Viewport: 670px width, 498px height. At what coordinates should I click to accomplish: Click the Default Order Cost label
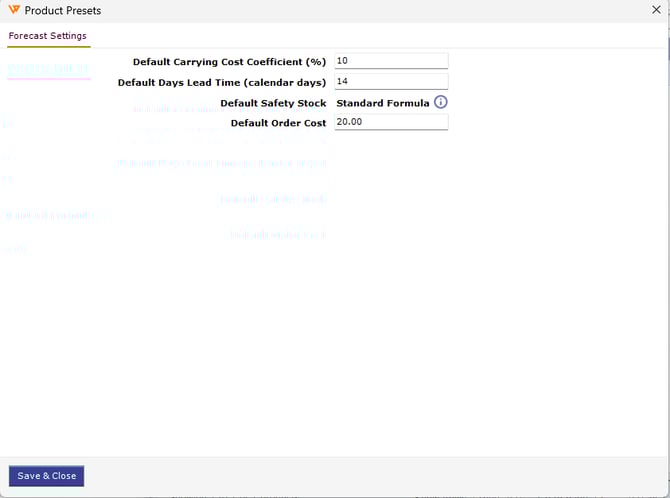pyautogui.click(x=278, y=123)
